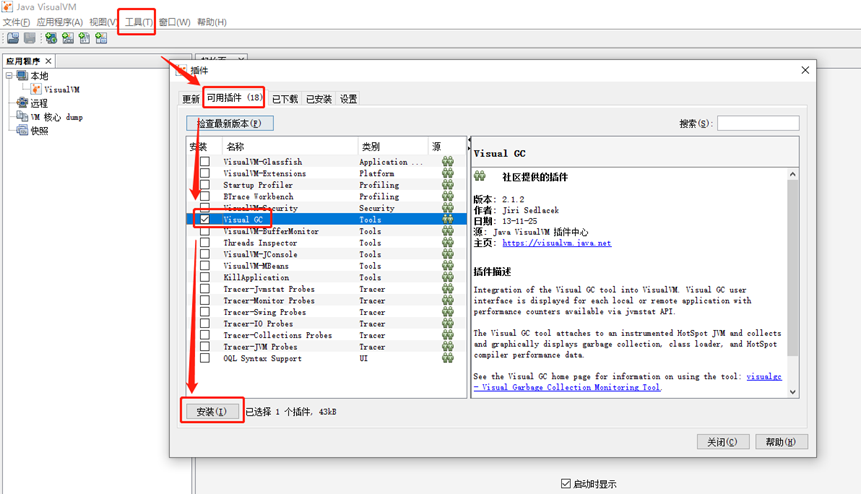The height and width of the screenshot is (494, 861).
Task: Click the community icon beside 社区提供的插件
Action: tap(480, 176)
